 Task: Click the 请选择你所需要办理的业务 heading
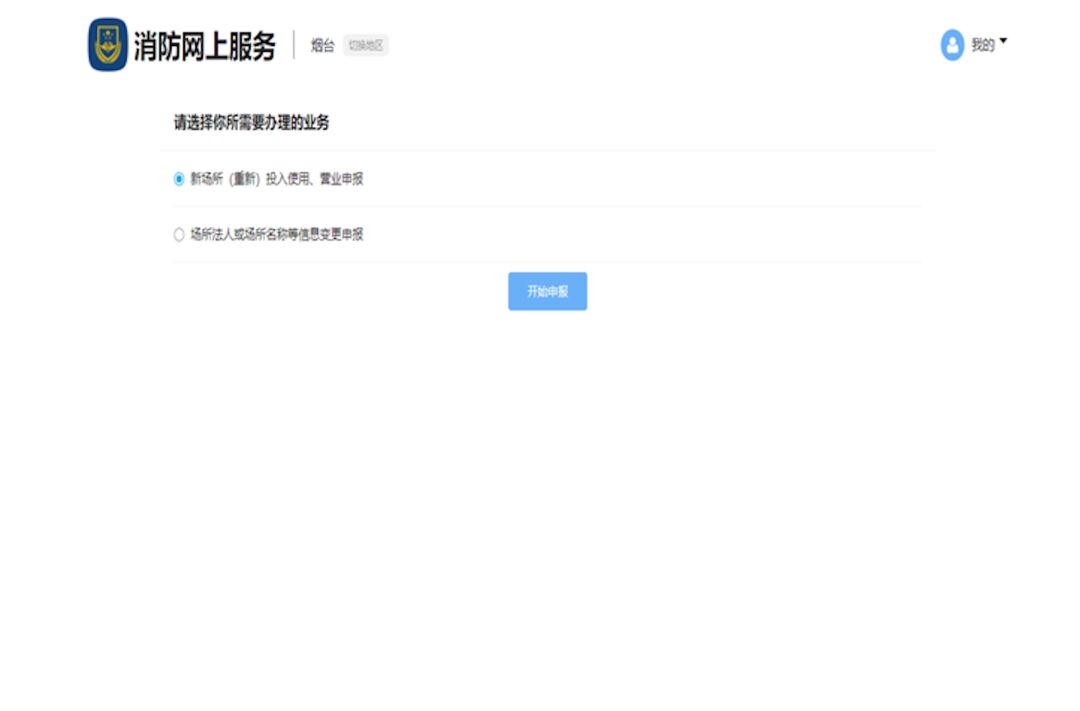(251, 123)
